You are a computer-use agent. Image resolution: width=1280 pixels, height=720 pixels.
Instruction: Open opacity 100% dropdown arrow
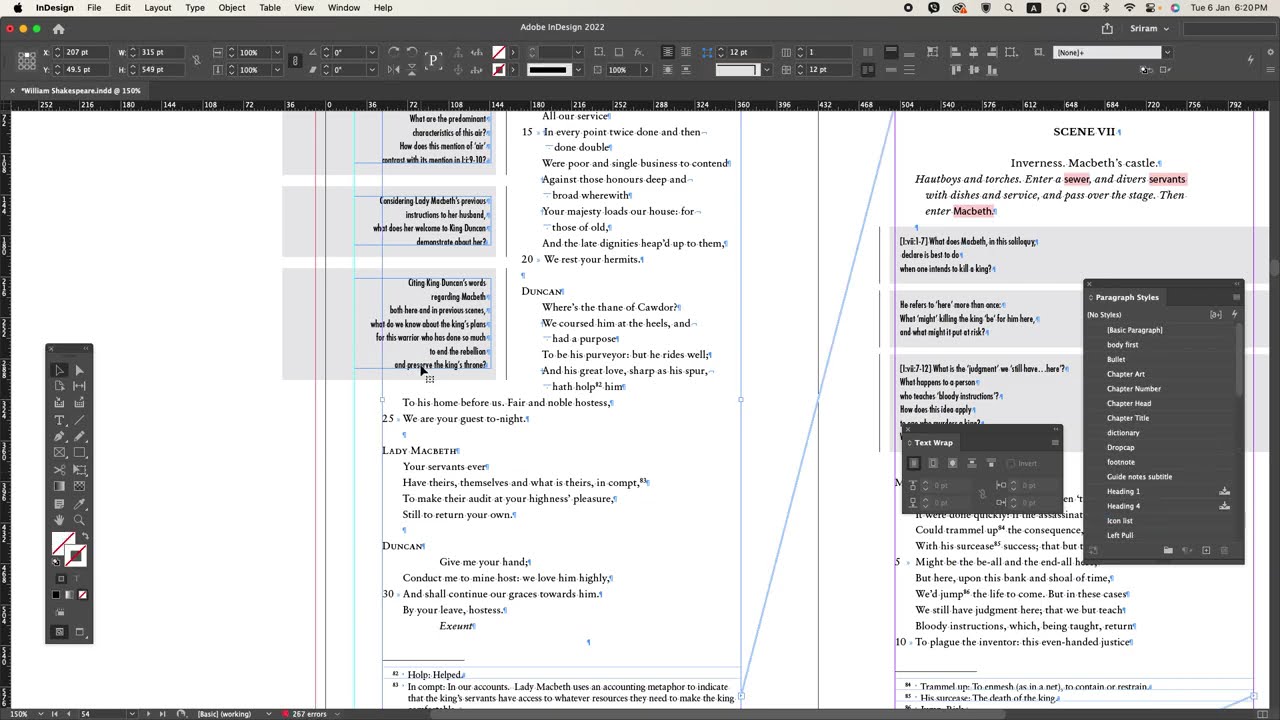(x=646, y=70)
